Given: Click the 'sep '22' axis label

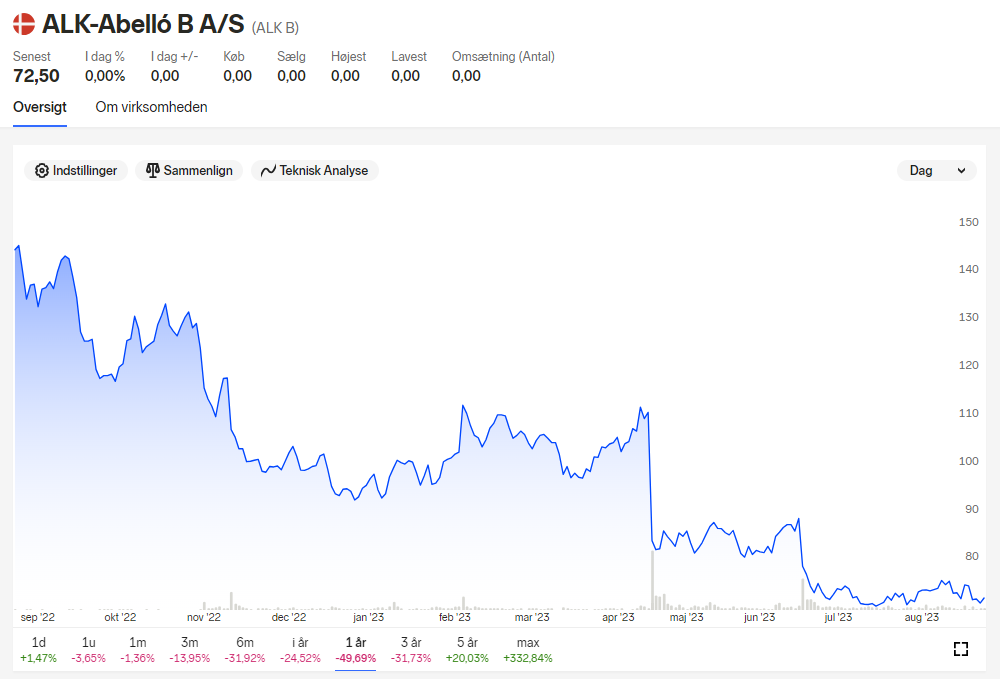Looking at the screenshot, I should click(x=38, y=617).
